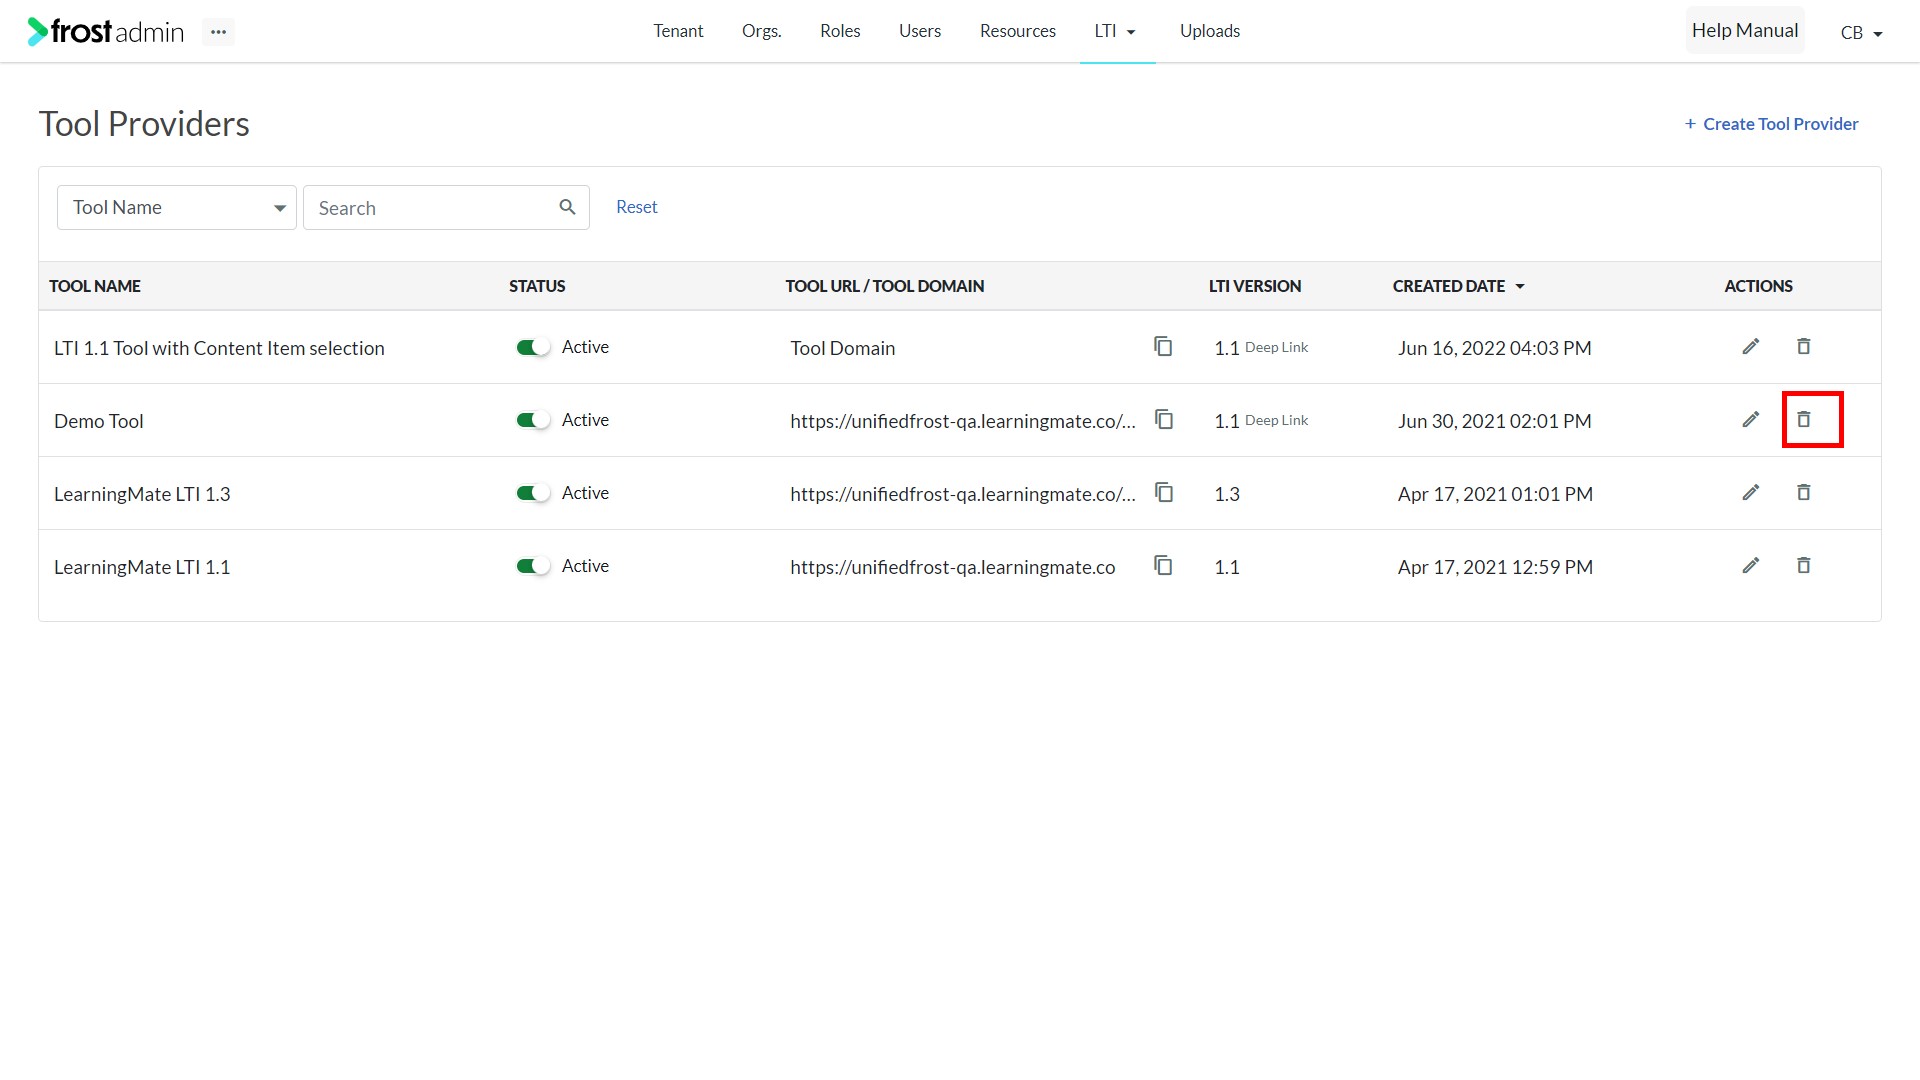Open the Uploads page
This screenshot has width=1920, height=1080.
(1209, 31)
